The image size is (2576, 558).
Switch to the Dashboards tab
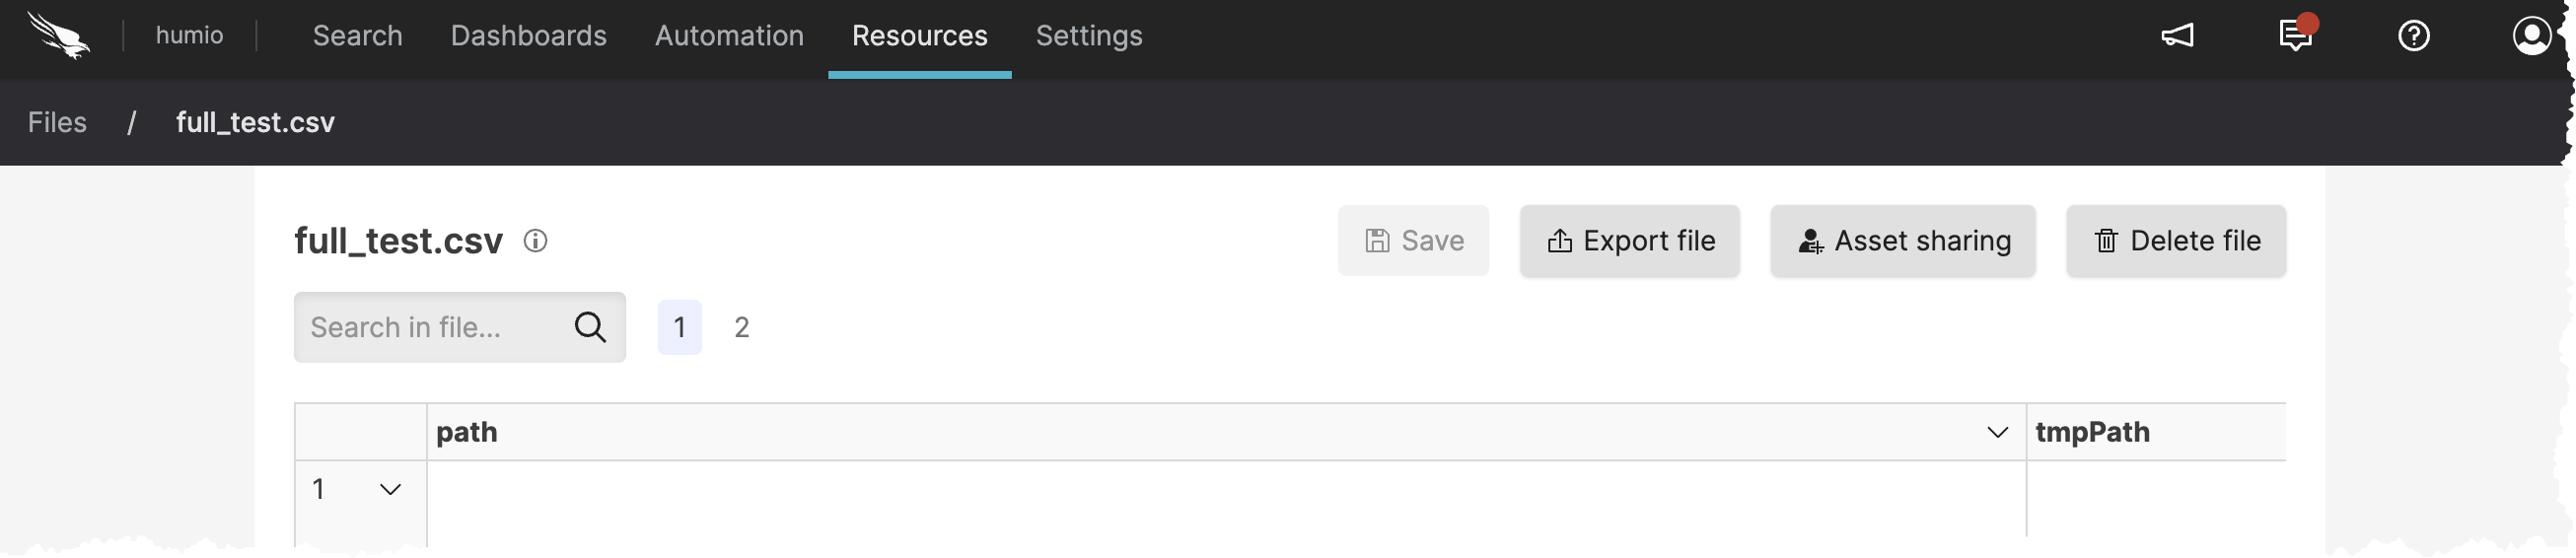(x=528, y=36)
